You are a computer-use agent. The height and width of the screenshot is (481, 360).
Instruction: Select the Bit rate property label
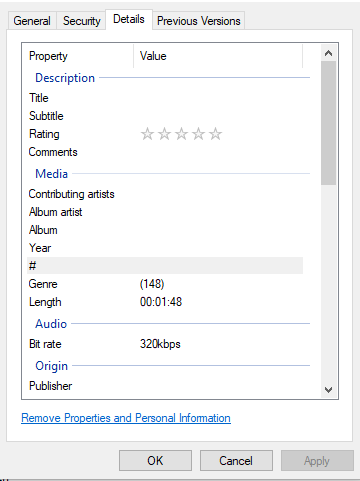click(x=45, y=344)
